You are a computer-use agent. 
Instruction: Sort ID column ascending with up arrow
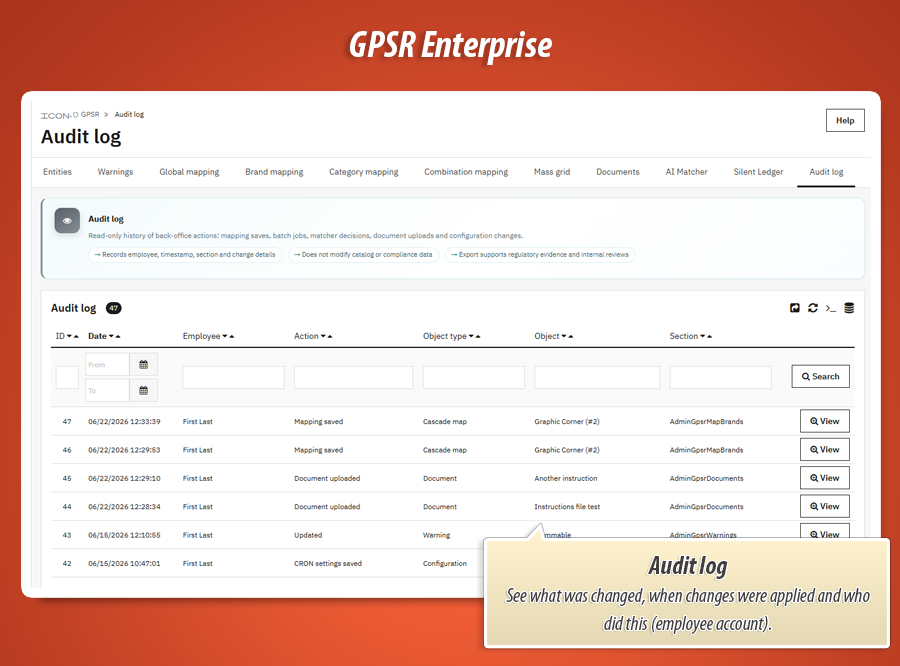tap(76, 336)
